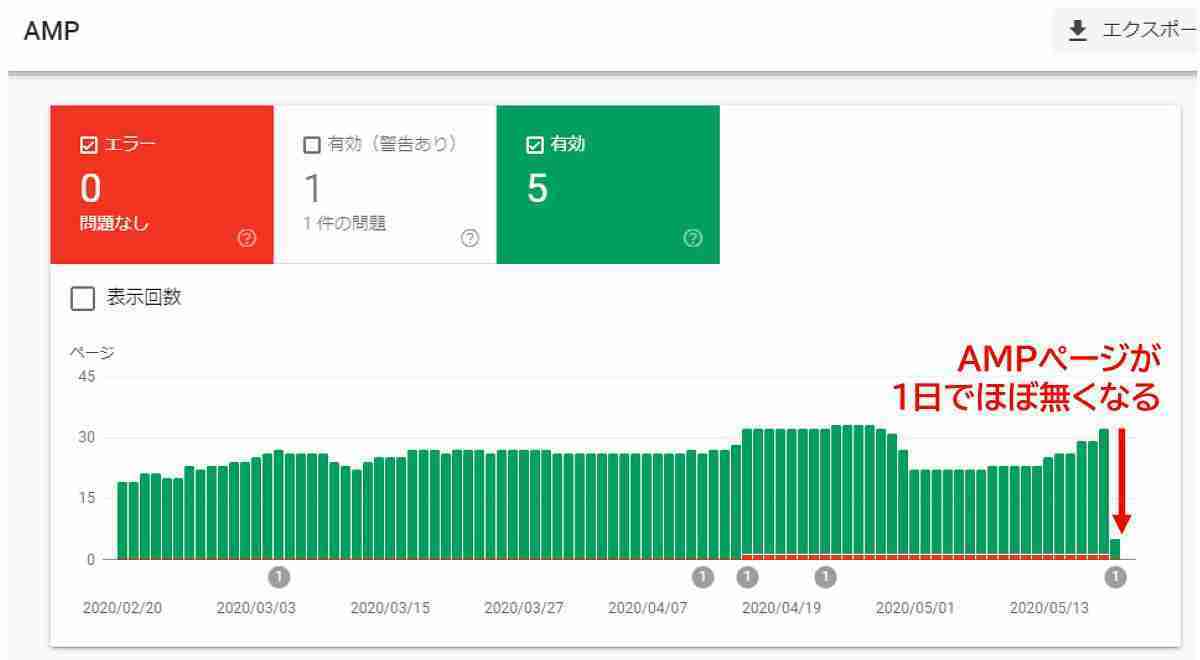
Task: Click the last short green bar
Action: coord(1115,549)
